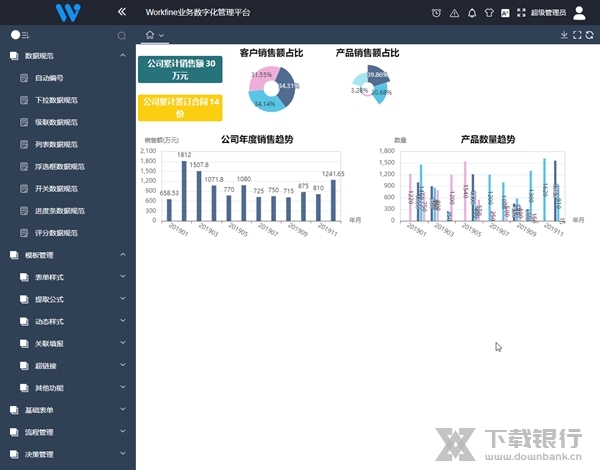The height and width of the screenshot is (470, 600).
Task: Click the font size icon in header
Action: pyautogui.click(x=505, y=13)
